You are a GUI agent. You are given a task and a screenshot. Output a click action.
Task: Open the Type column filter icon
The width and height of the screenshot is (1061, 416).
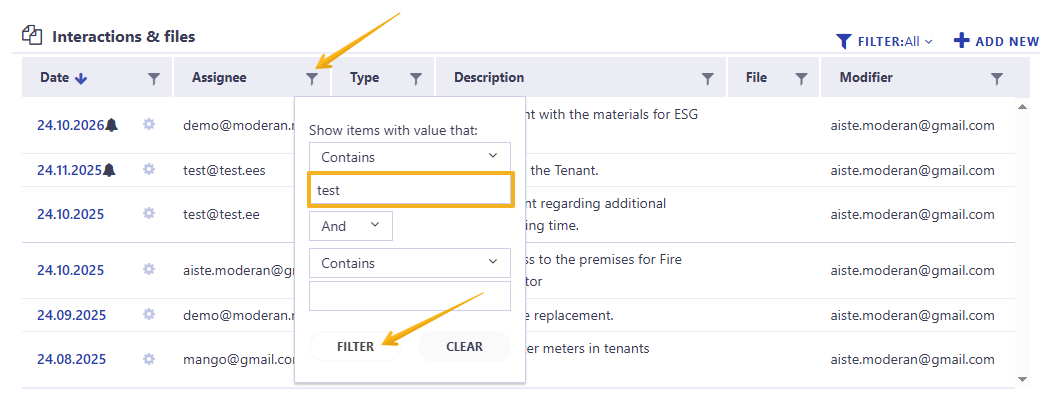[x=416, y=78]
